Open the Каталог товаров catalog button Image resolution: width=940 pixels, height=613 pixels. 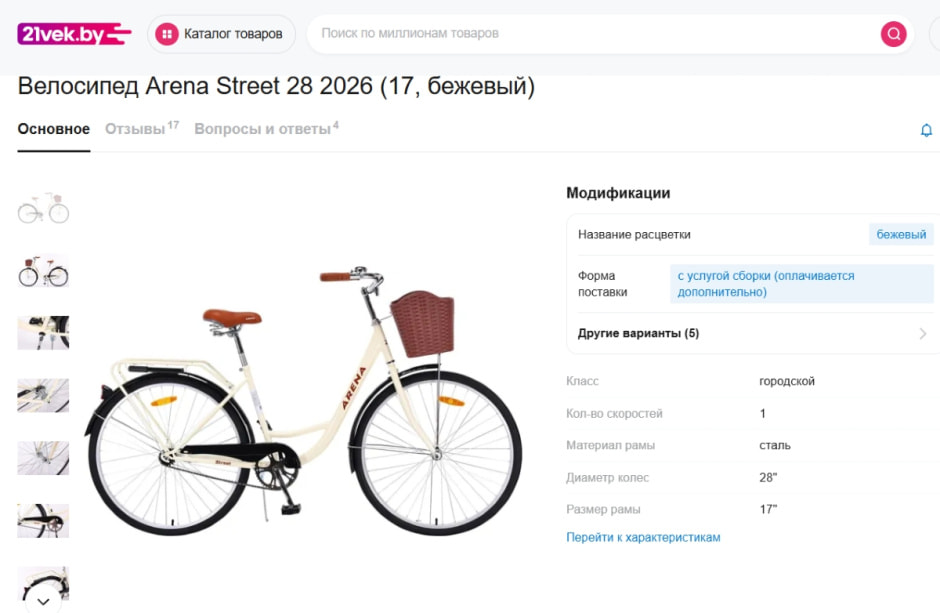tap(221, 34)
